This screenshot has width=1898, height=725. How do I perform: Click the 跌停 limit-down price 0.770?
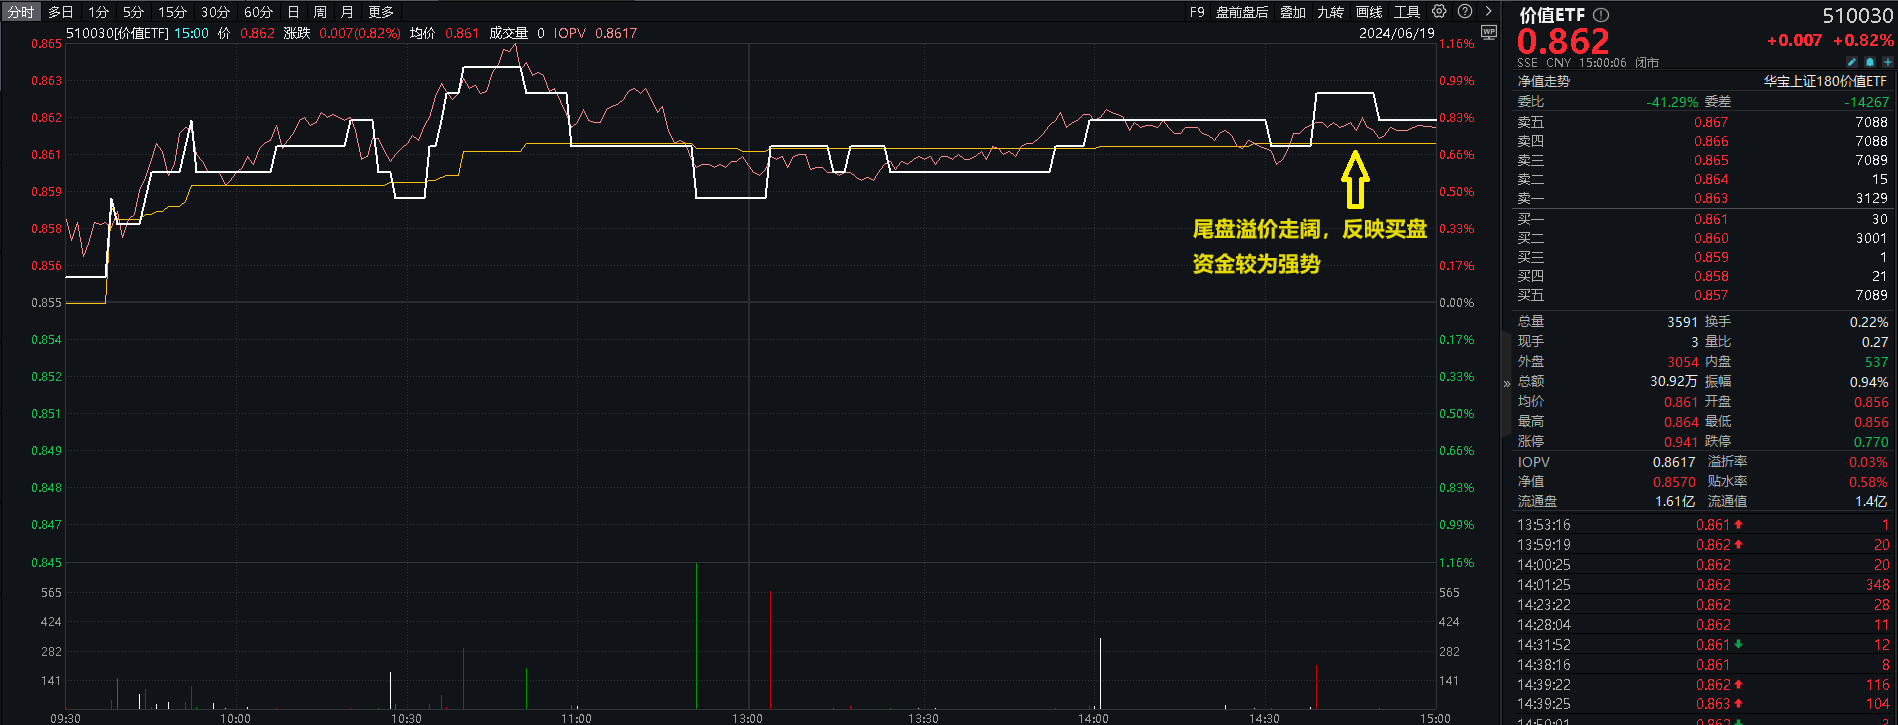1871,442
